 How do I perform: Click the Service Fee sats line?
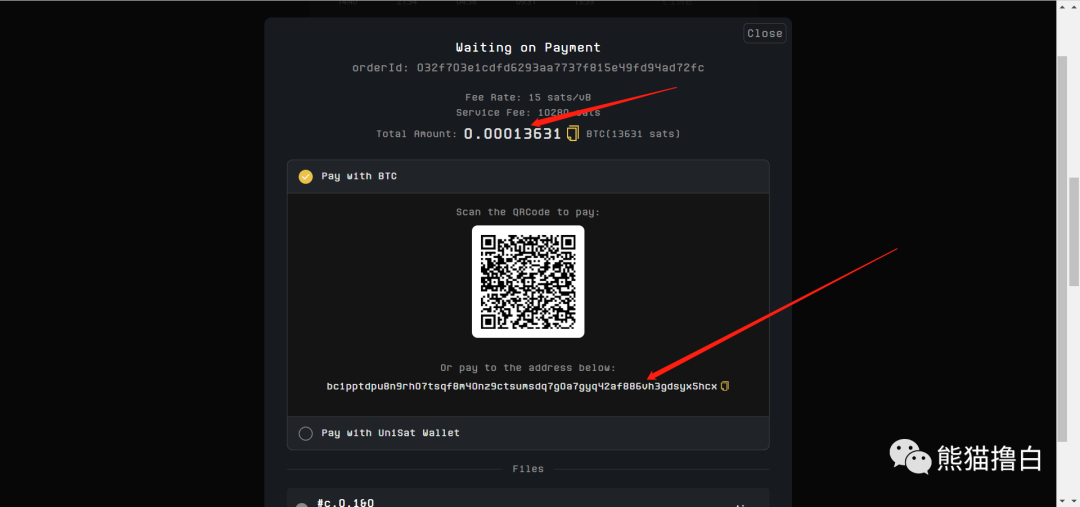pos(528,112)
